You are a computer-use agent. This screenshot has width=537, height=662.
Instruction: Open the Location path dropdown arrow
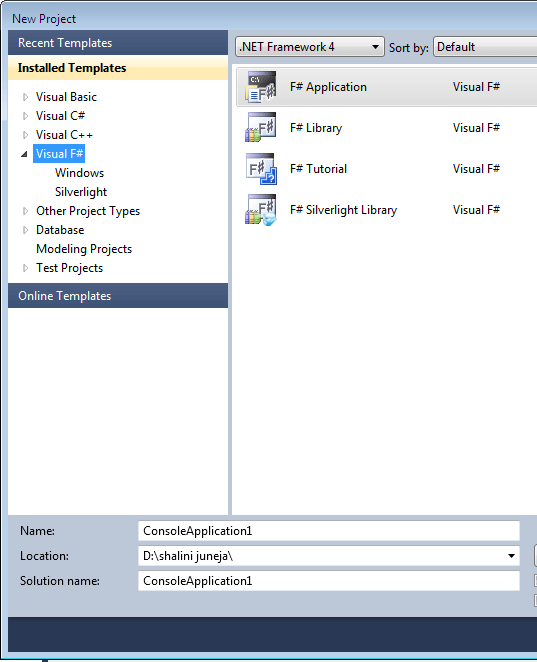[x=511, y=556]
